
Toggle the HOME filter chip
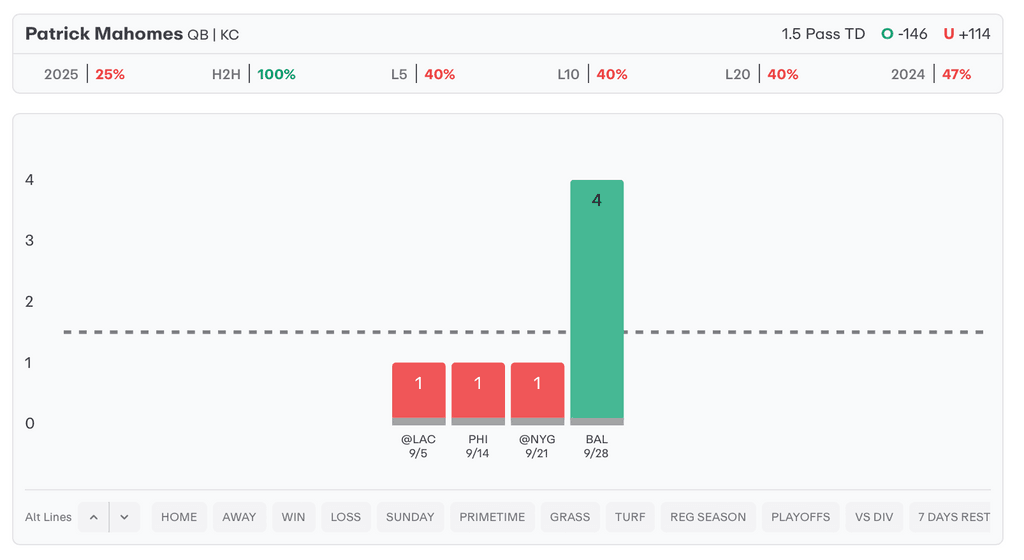tap(179, 517)
